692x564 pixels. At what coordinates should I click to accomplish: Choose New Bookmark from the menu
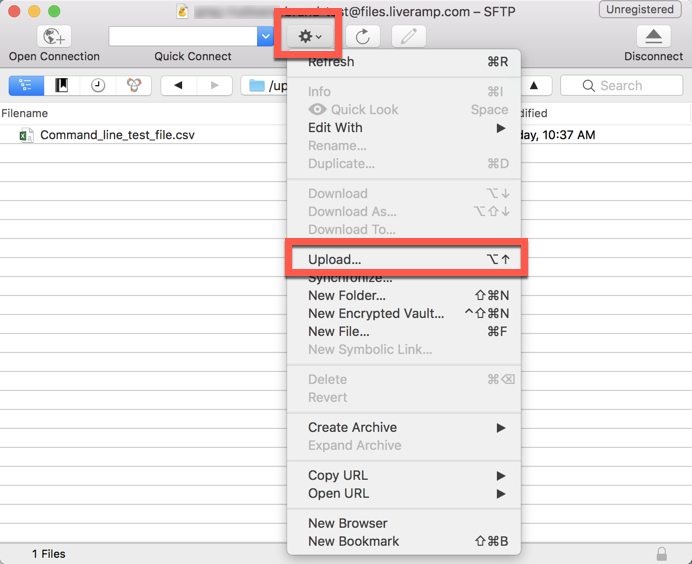coord(404,541)
